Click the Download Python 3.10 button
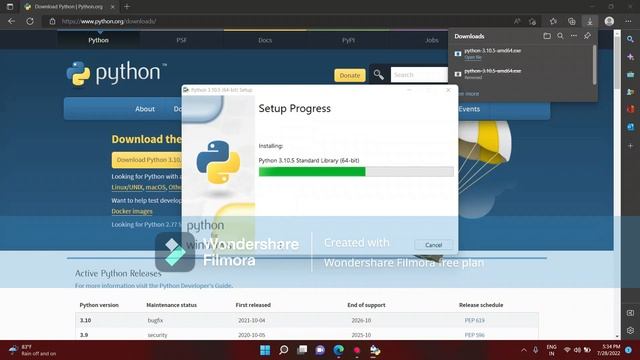The image size is (640, 360). (147, 160)
